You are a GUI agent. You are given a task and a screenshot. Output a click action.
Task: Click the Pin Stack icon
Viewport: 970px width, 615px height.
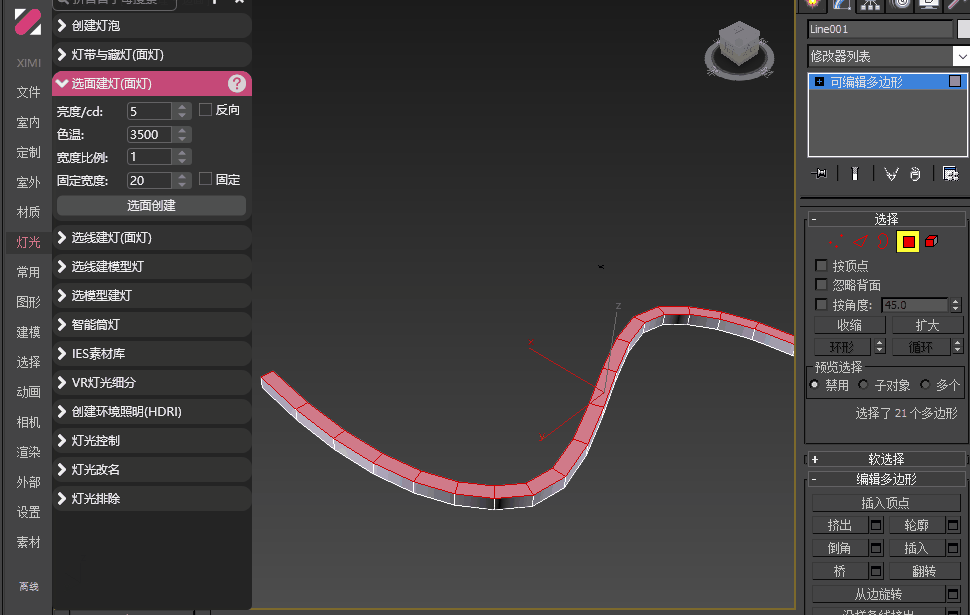(x=819, y=174)
